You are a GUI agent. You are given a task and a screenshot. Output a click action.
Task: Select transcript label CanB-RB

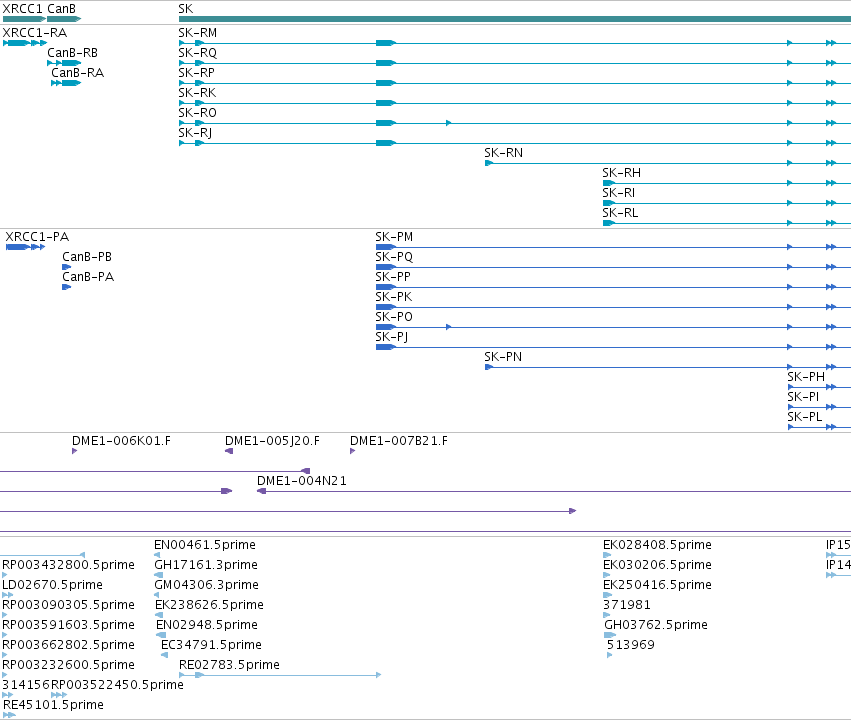tap(72, 53)
